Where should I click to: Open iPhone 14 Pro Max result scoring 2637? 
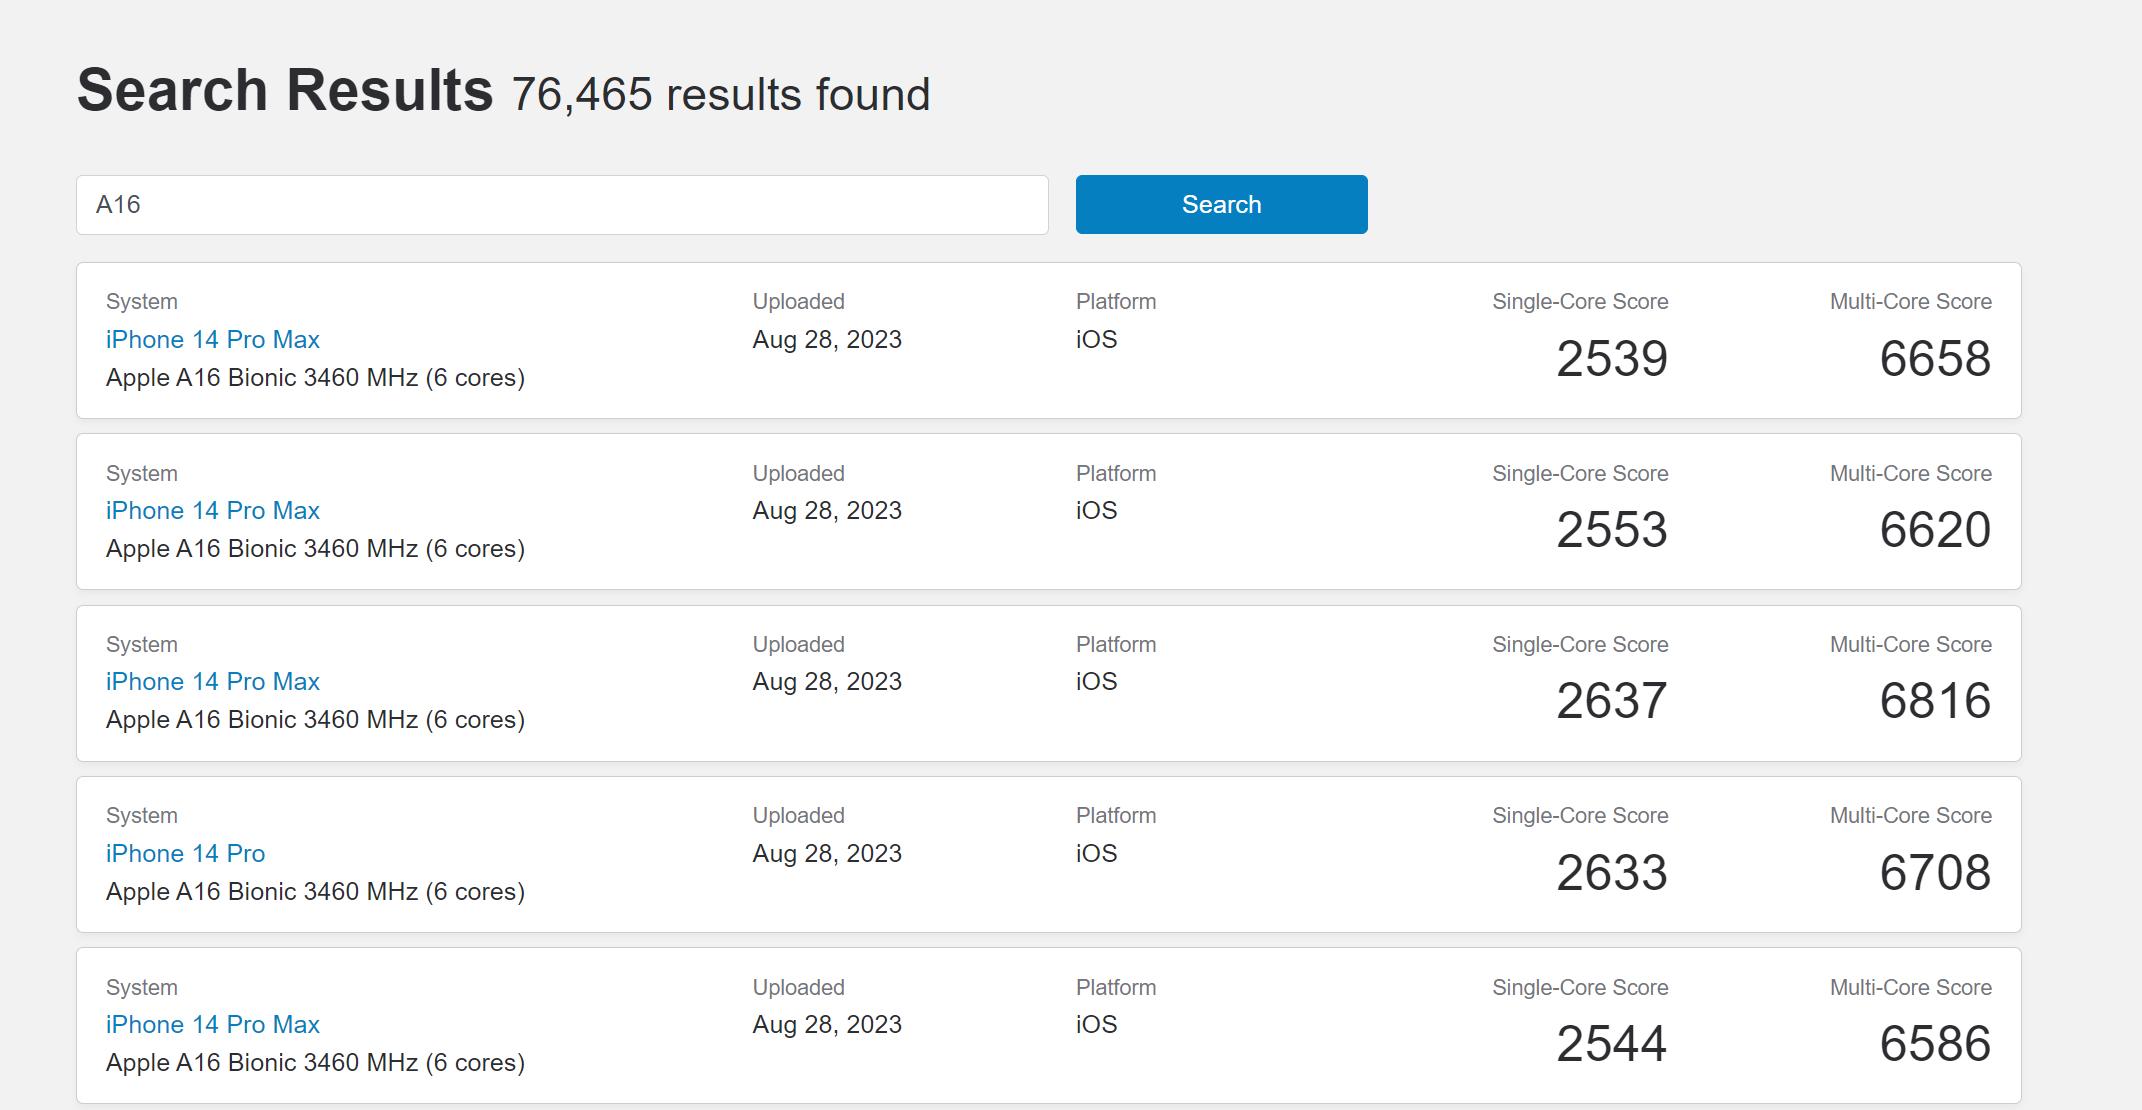click(x=213, y=682)
